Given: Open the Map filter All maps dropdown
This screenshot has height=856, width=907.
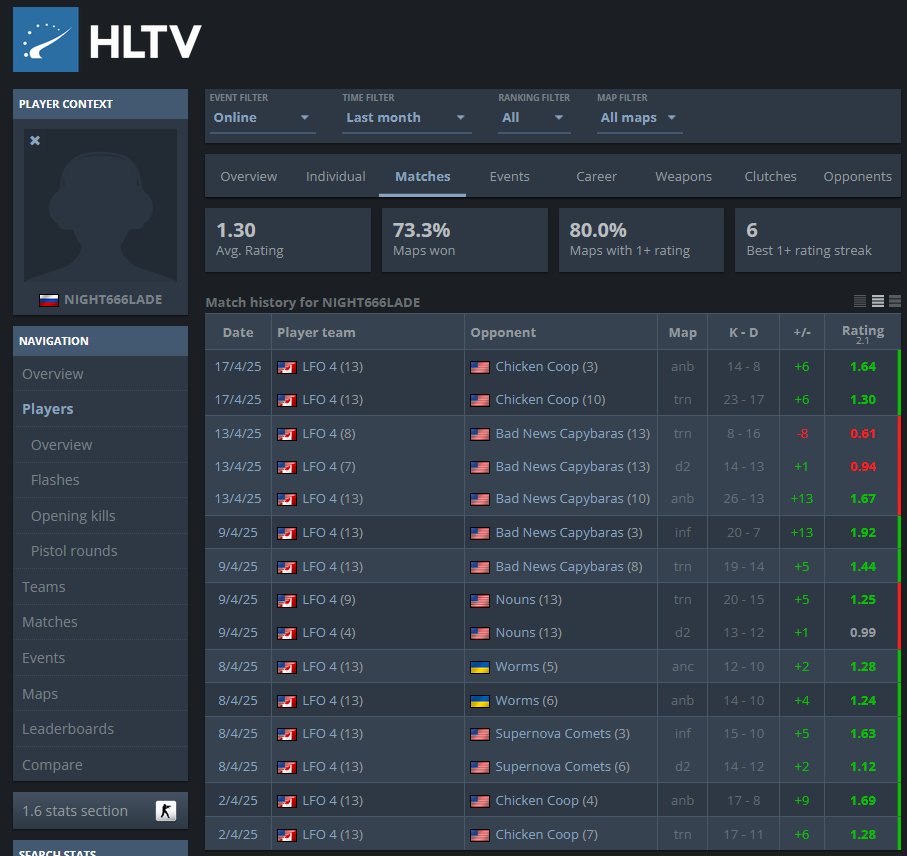Looking at the screenshot, I should click(x=639, y=117).
